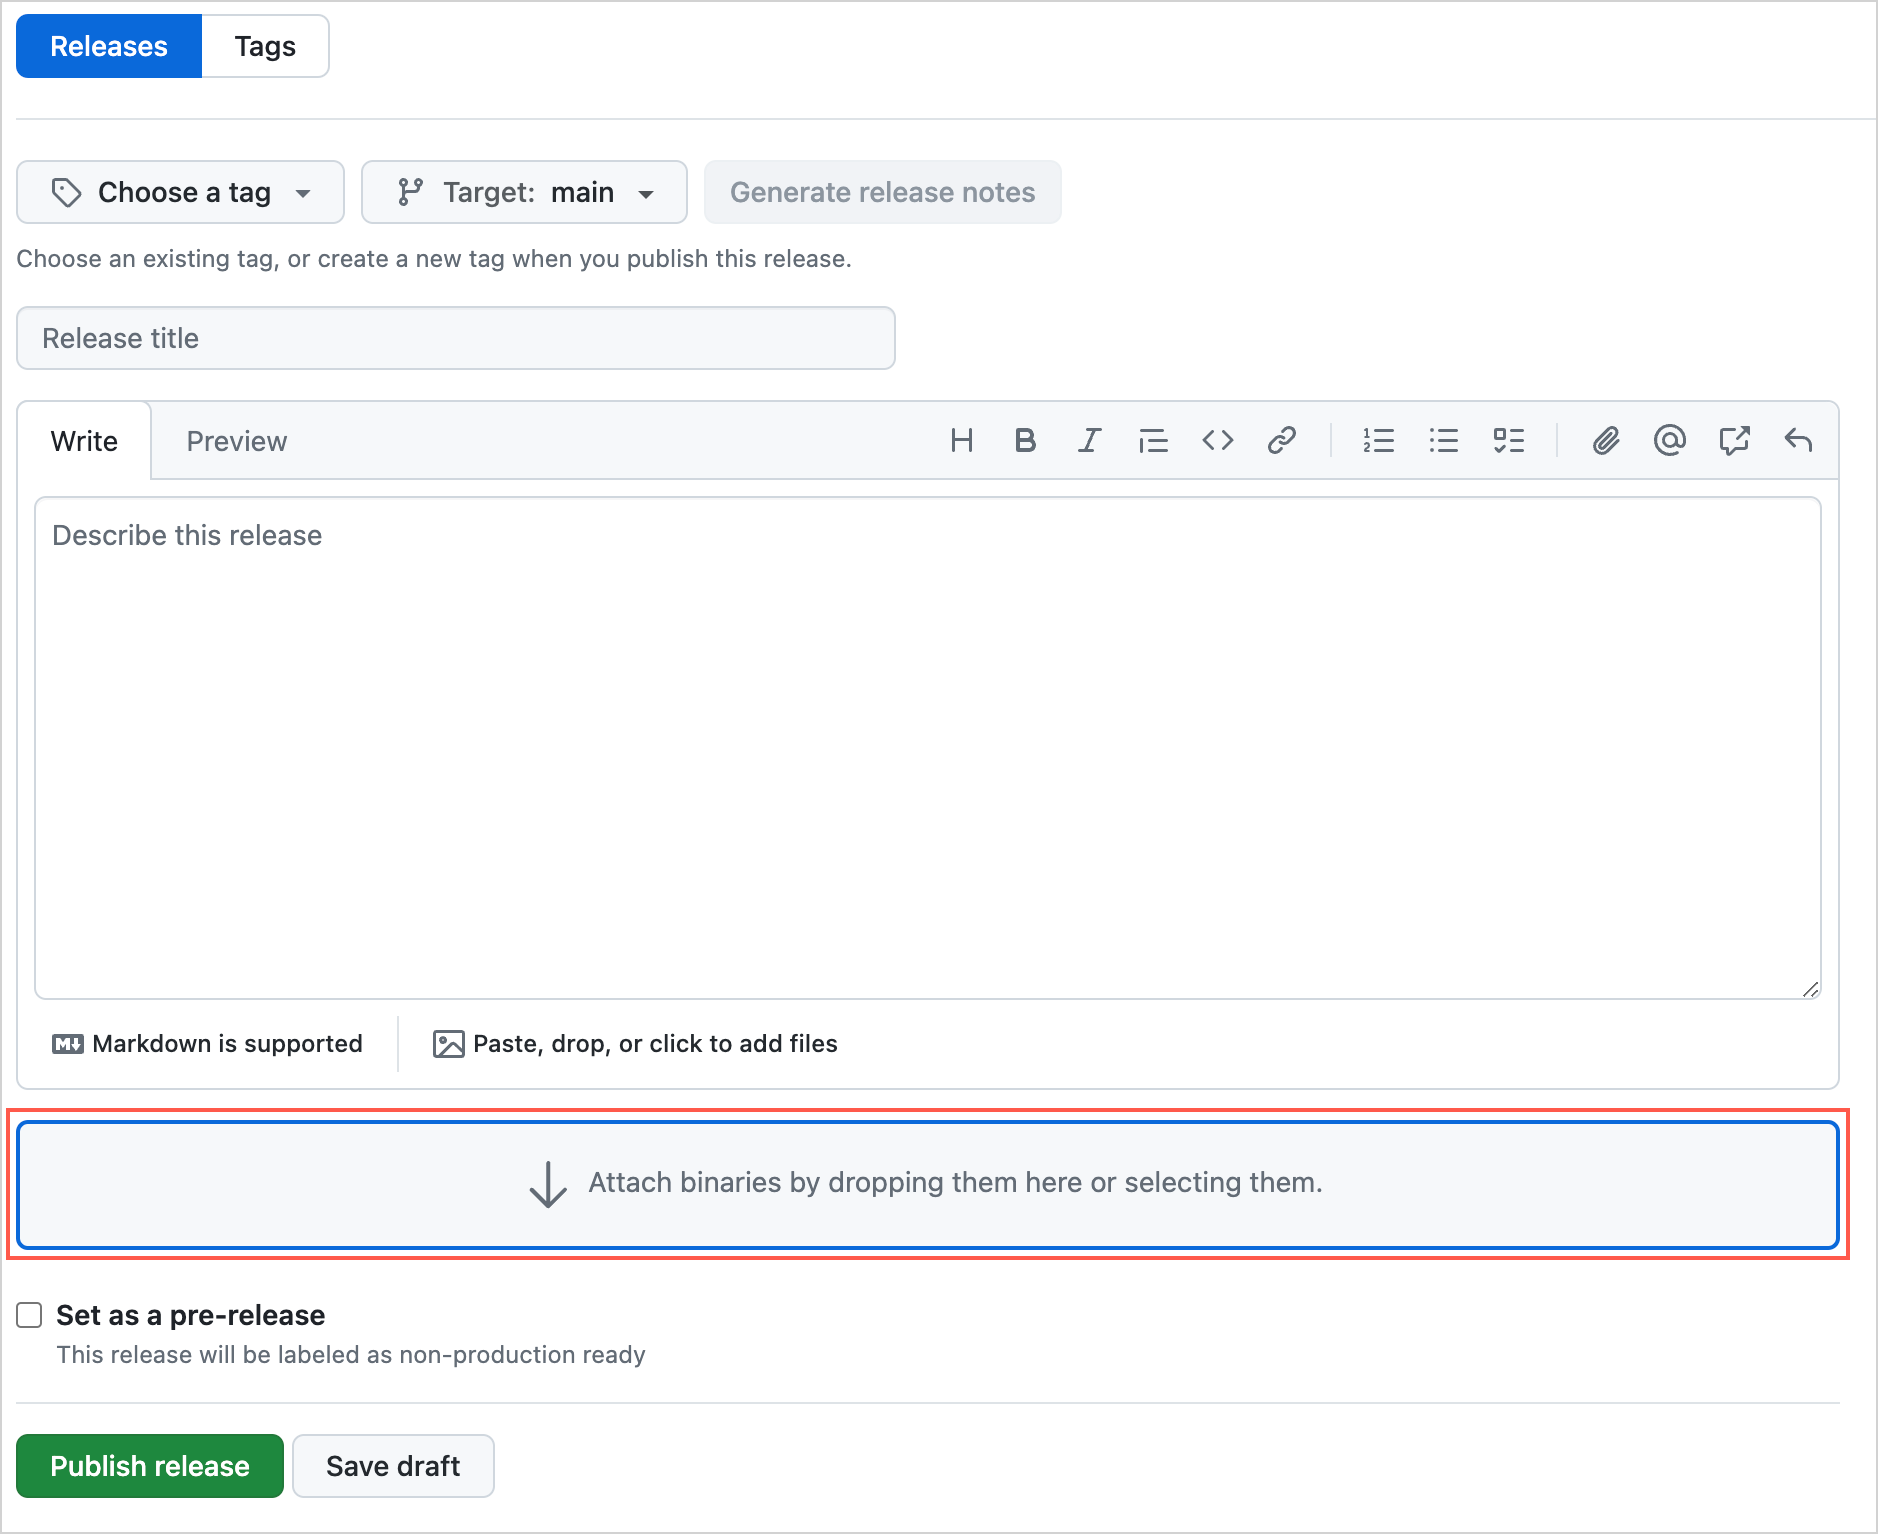Save the release as a draft
Screen dimensions: 1878x1534
pos(392,1466)
